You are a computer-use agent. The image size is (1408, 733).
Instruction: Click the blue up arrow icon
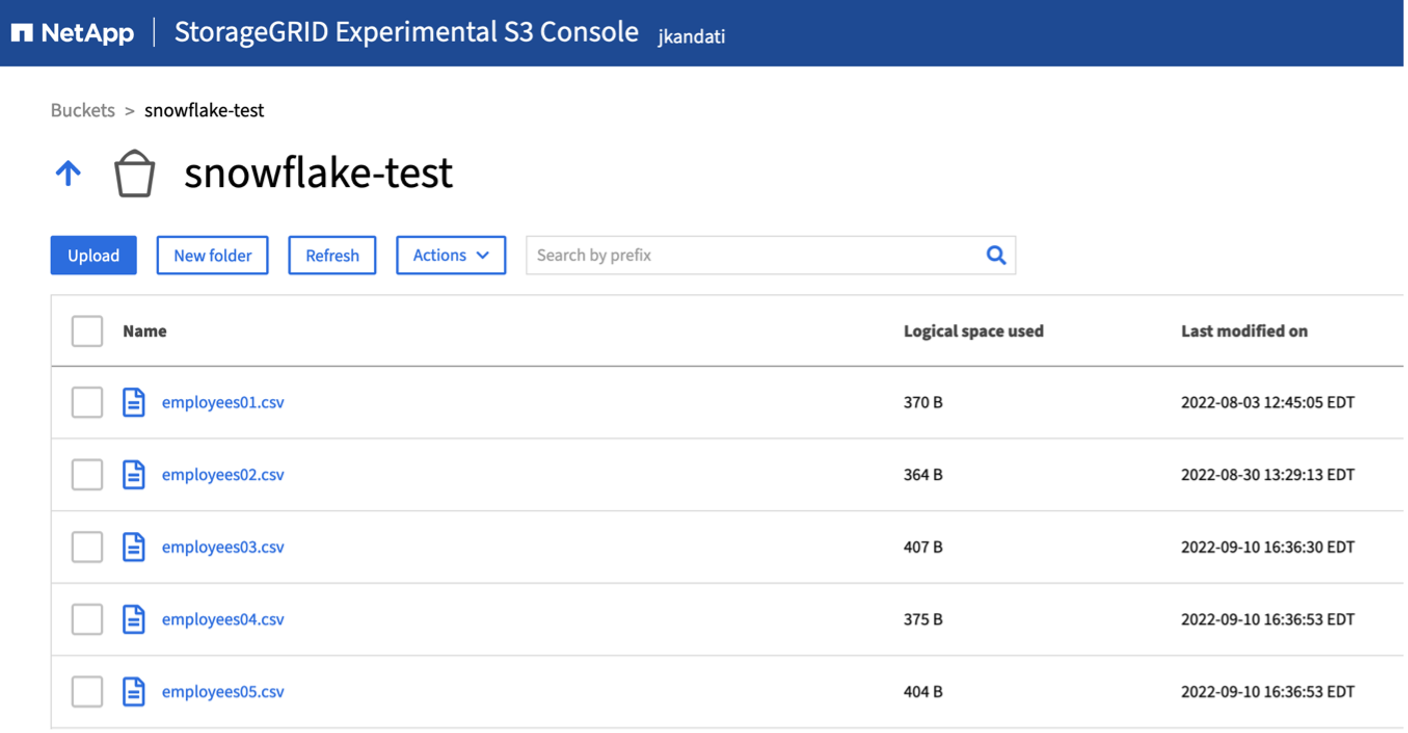(68, 174)
